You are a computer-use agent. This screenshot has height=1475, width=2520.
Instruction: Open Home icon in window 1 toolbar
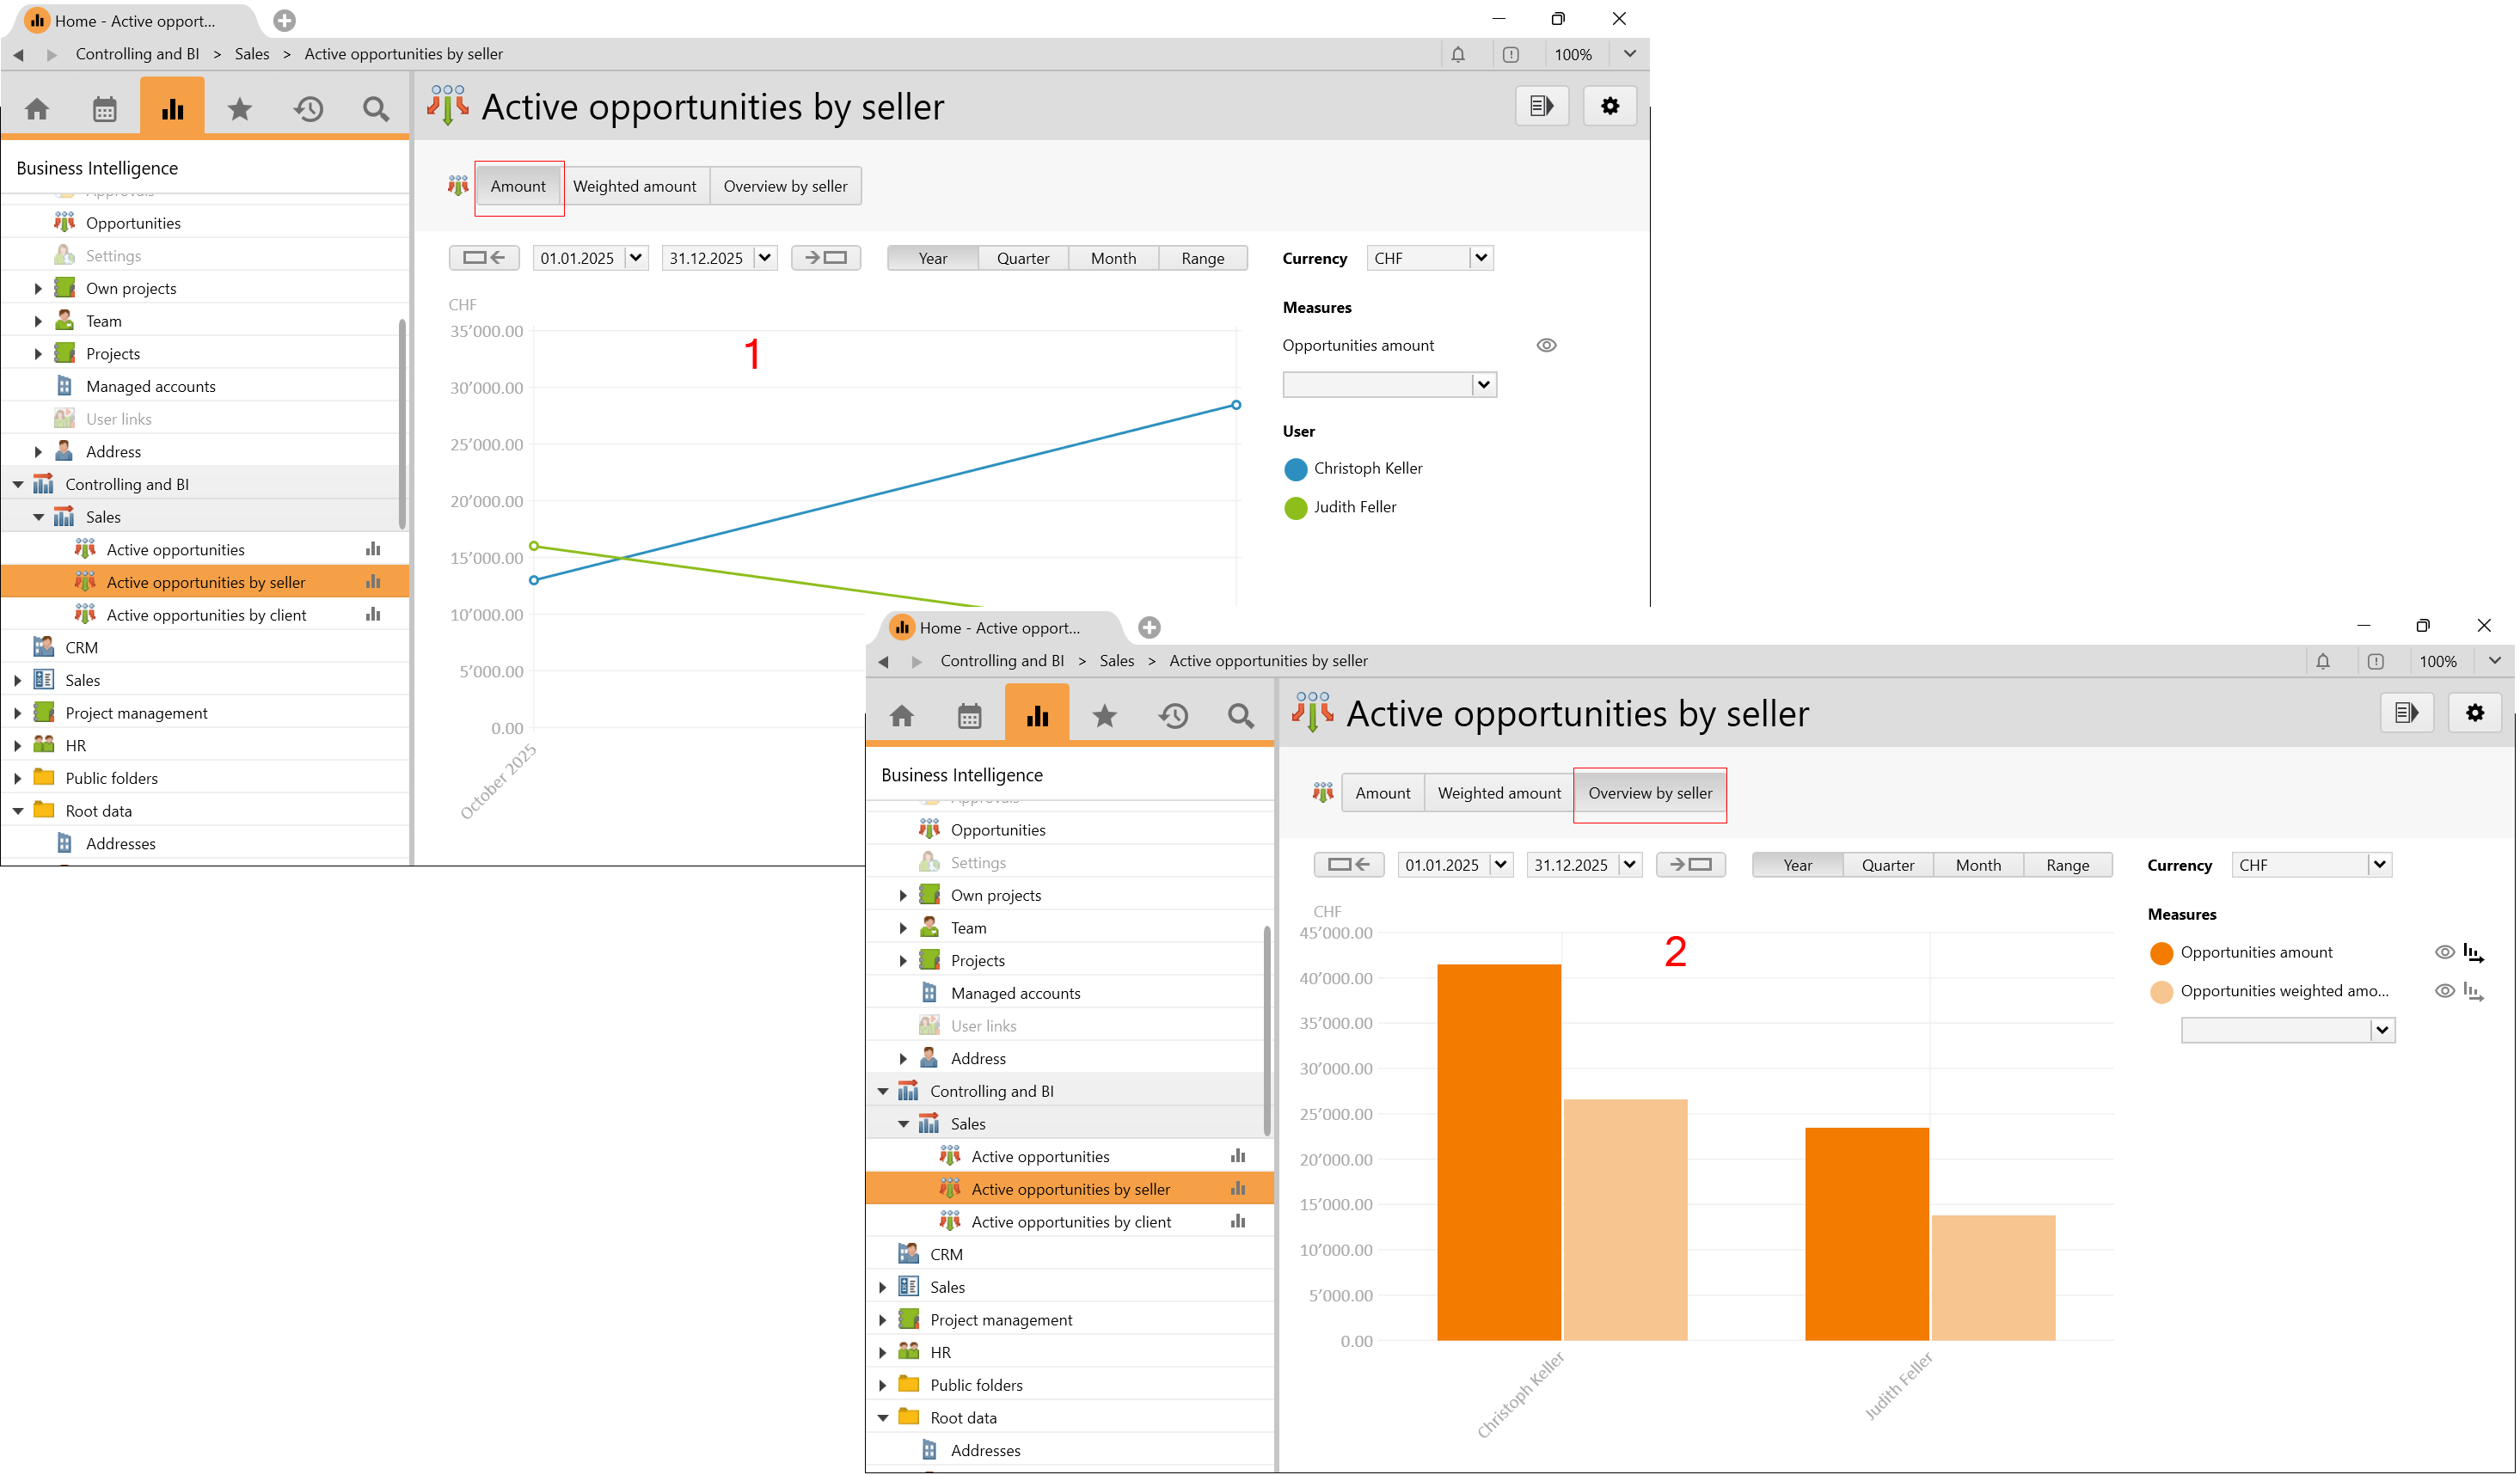[37, 108]
